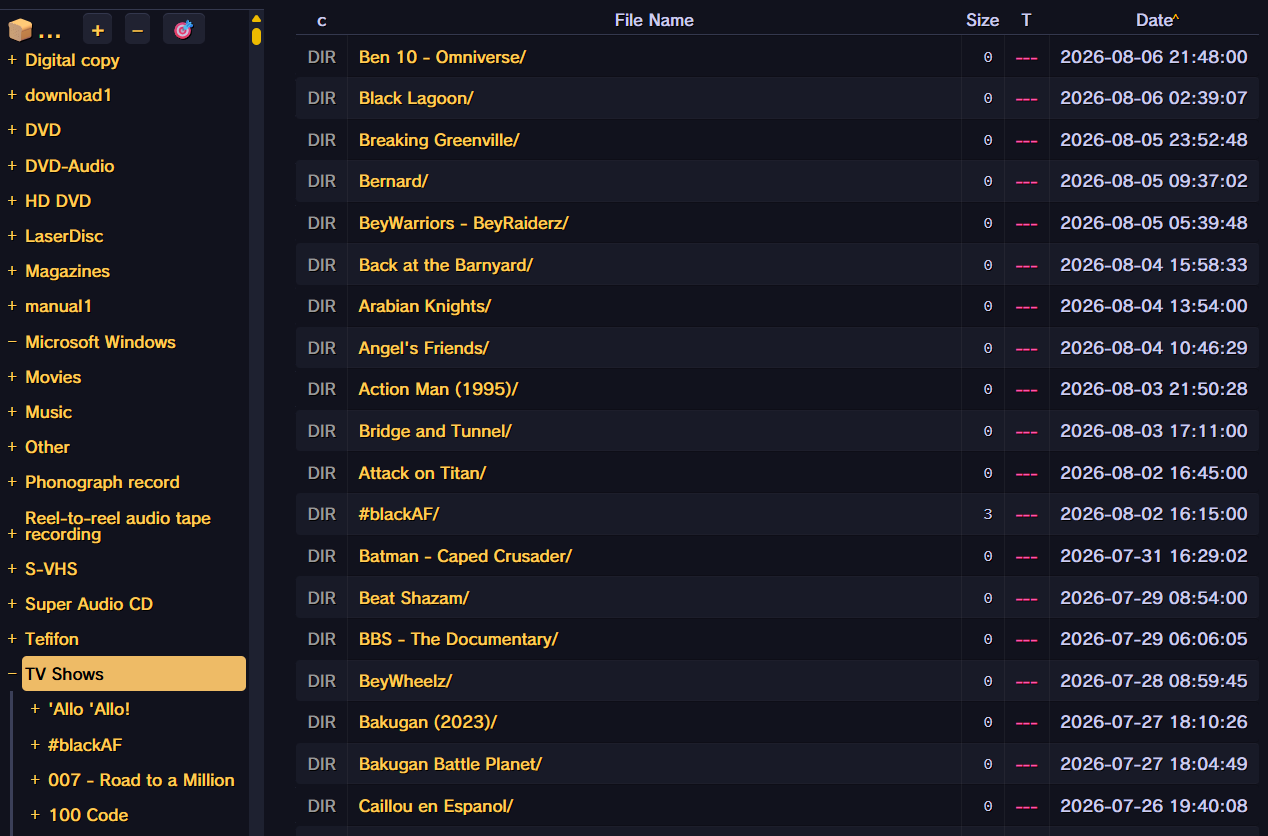Sort by the T column header

click(x=1026, y=20)
